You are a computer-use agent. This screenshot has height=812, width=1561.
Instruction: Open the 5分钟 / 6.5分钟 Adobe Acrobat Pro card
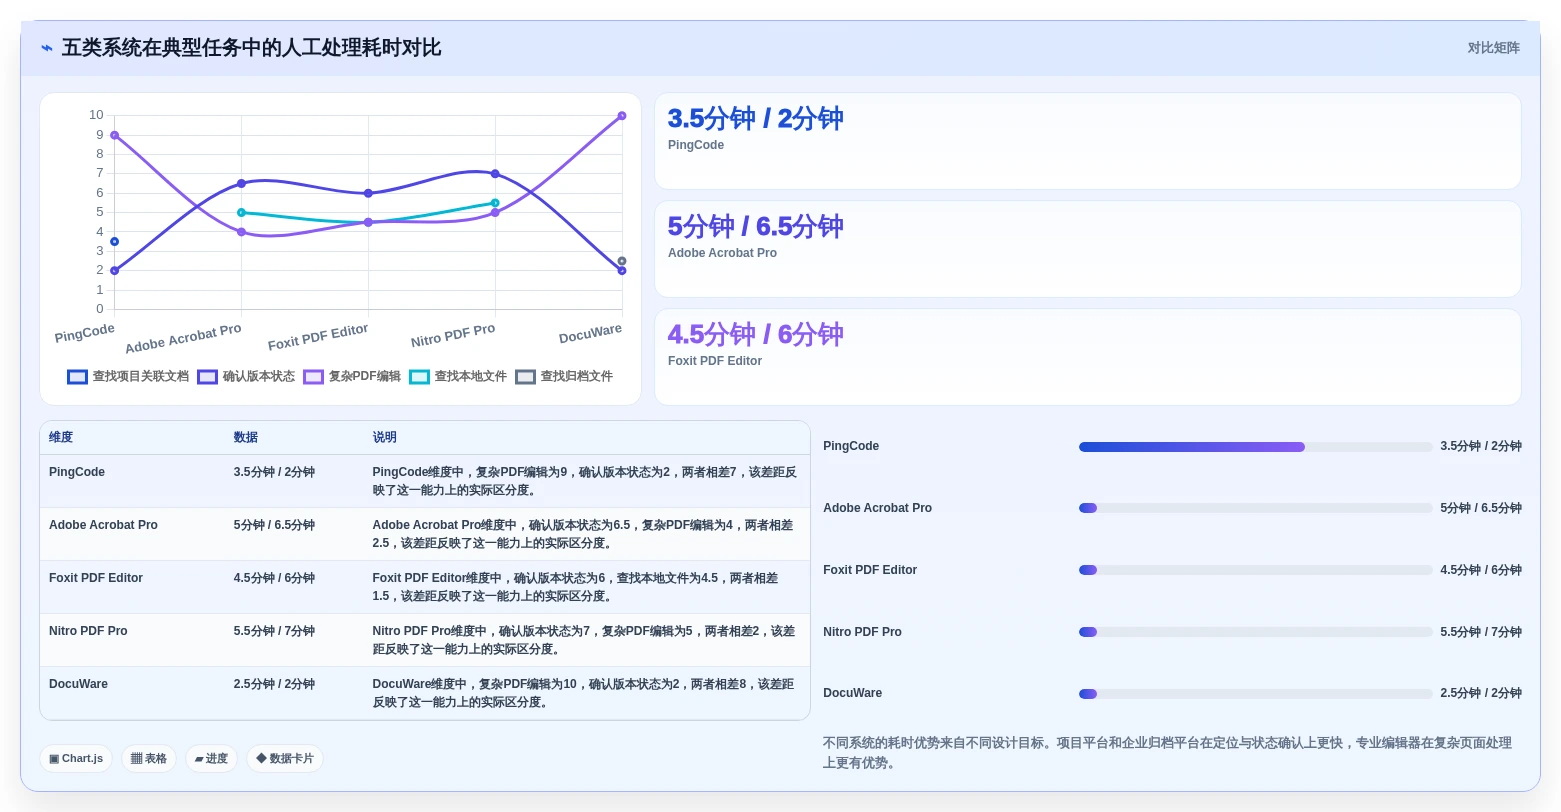pyautogui.click(x=1088, y=249)
